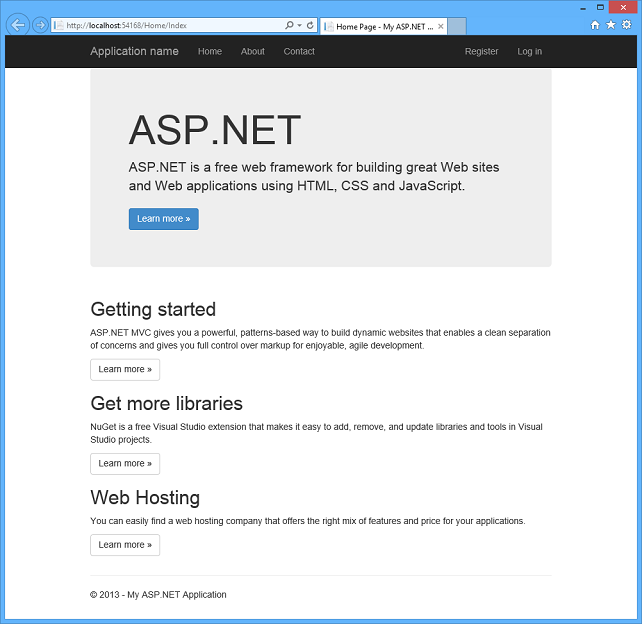The height and width of the screenshot is (624, 642).
Task: Click Learn more under Web Hosting
Action: [x=125, y=545]
